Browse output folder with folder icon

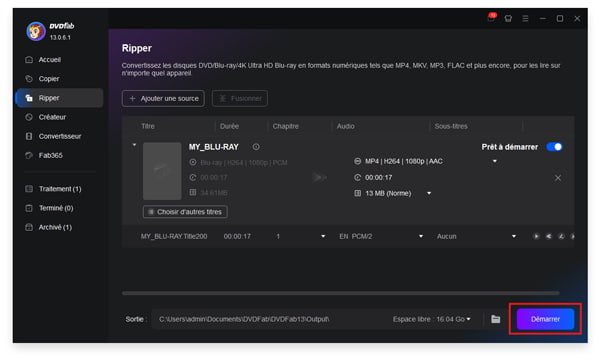click(x=496, y=319)
